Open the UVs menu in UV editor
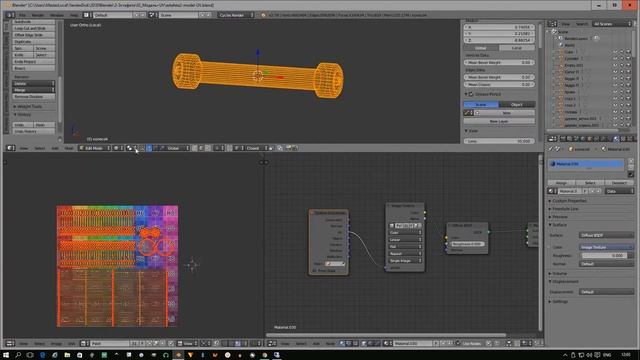The width and height of the screenshot is (640, 360). [x=71, y=344]
